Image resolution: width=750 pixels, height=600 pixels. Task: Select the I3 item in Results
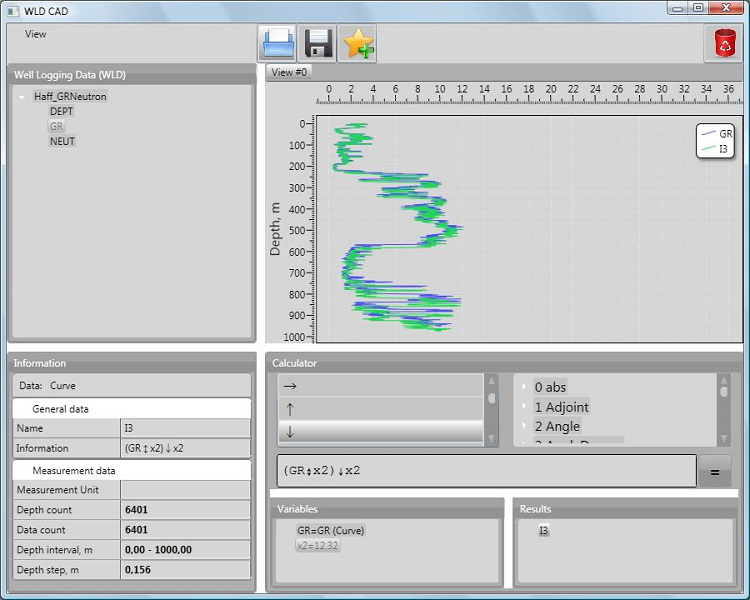coord(544,531)
